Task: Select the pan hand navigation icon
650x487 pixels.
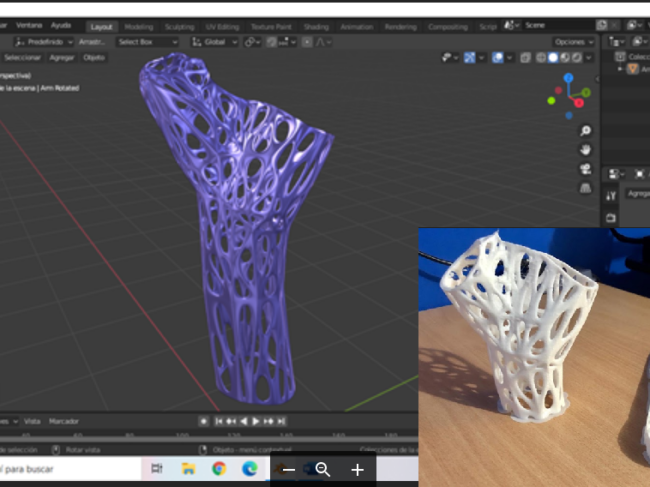Action: coord(585,150)
